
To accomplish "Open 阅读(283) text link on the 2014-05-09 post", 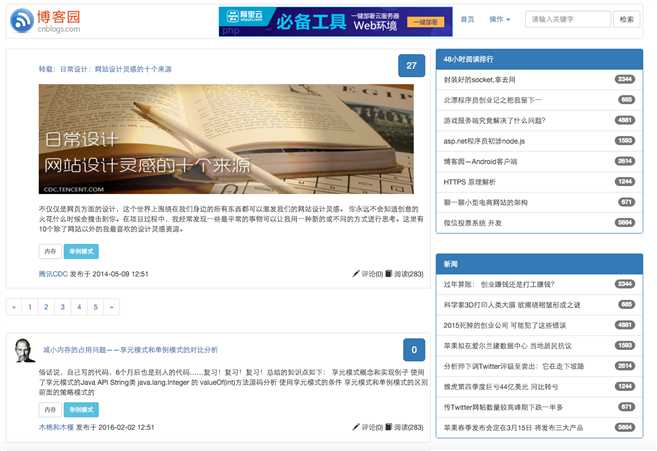I will point(409,274).
